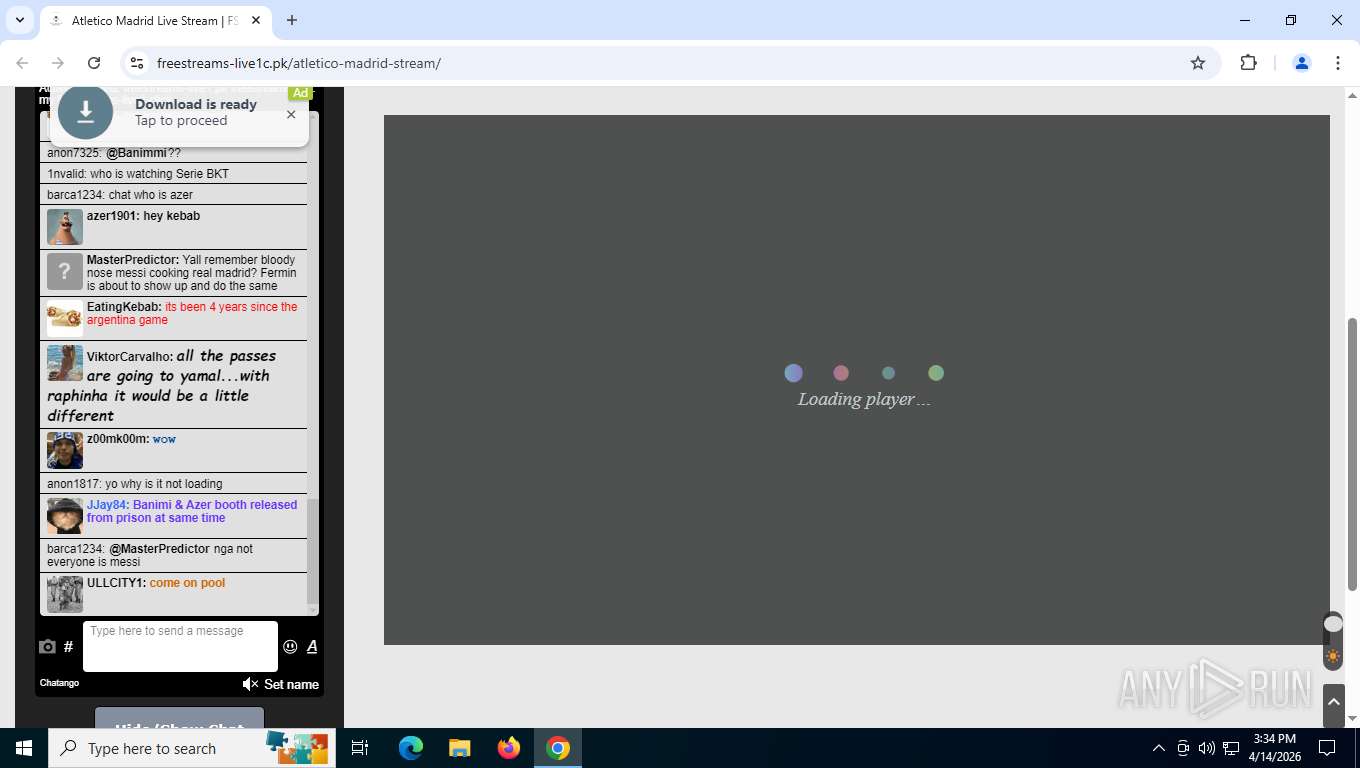Viewport: 1360px width, 768px height.
Task: Click the @Banimmi mention text
Action: (136, 153)
